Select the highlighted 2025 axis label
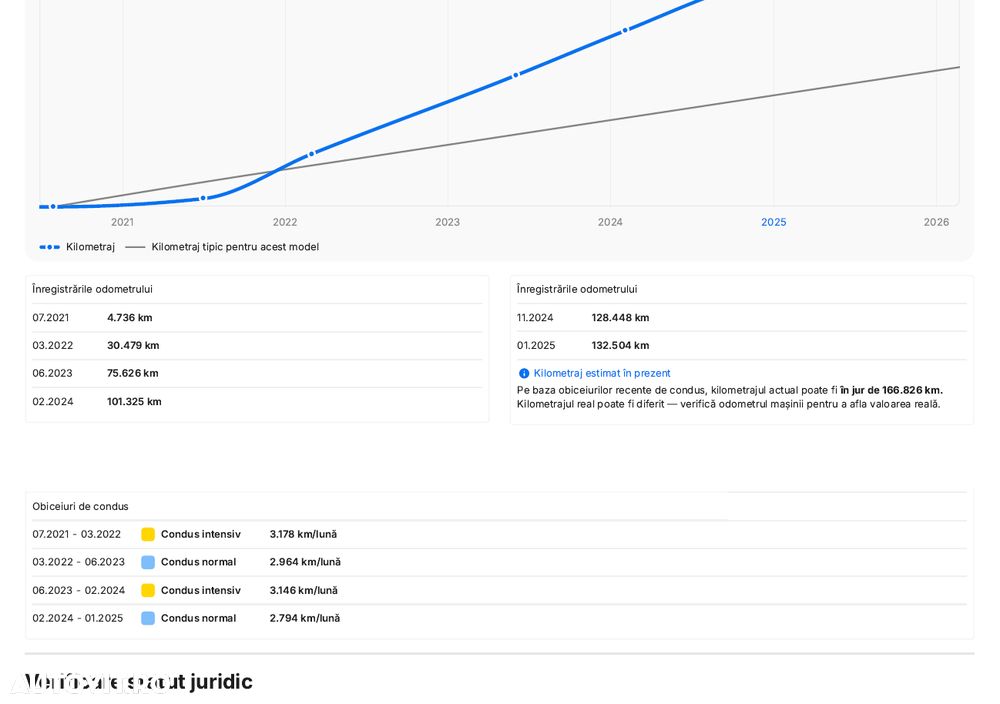 tap(773, 222)
